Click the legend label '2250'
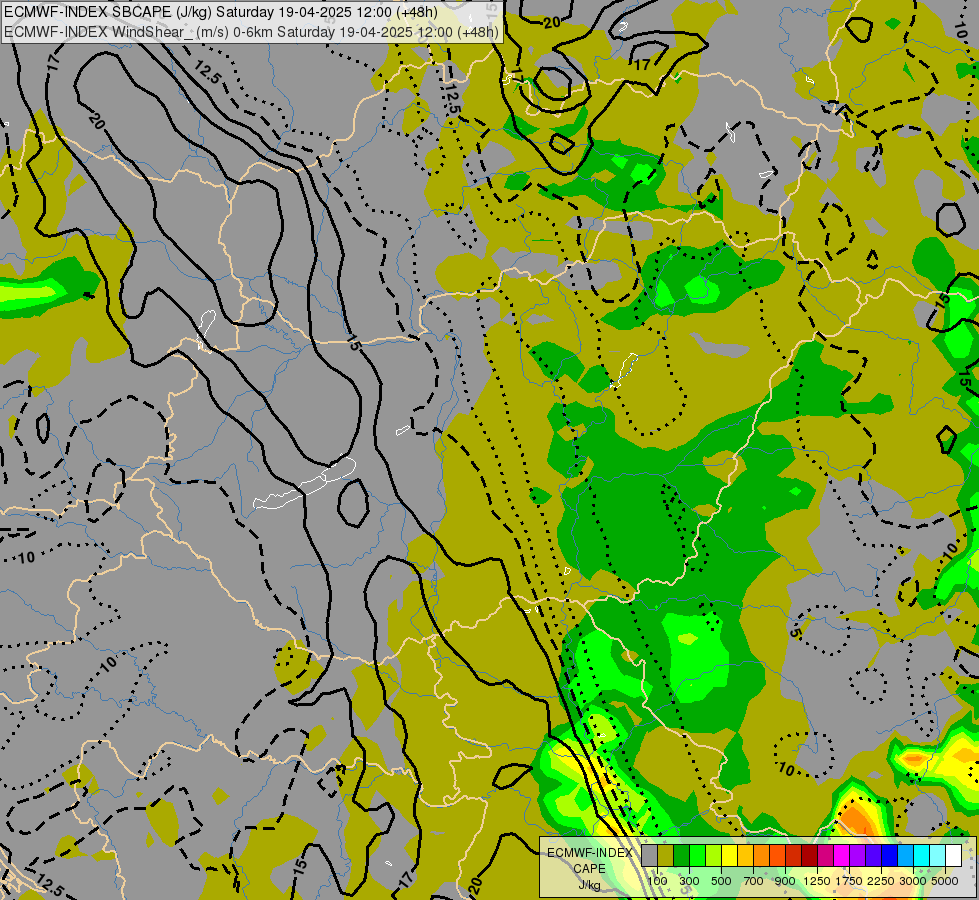 click(880, 881)
